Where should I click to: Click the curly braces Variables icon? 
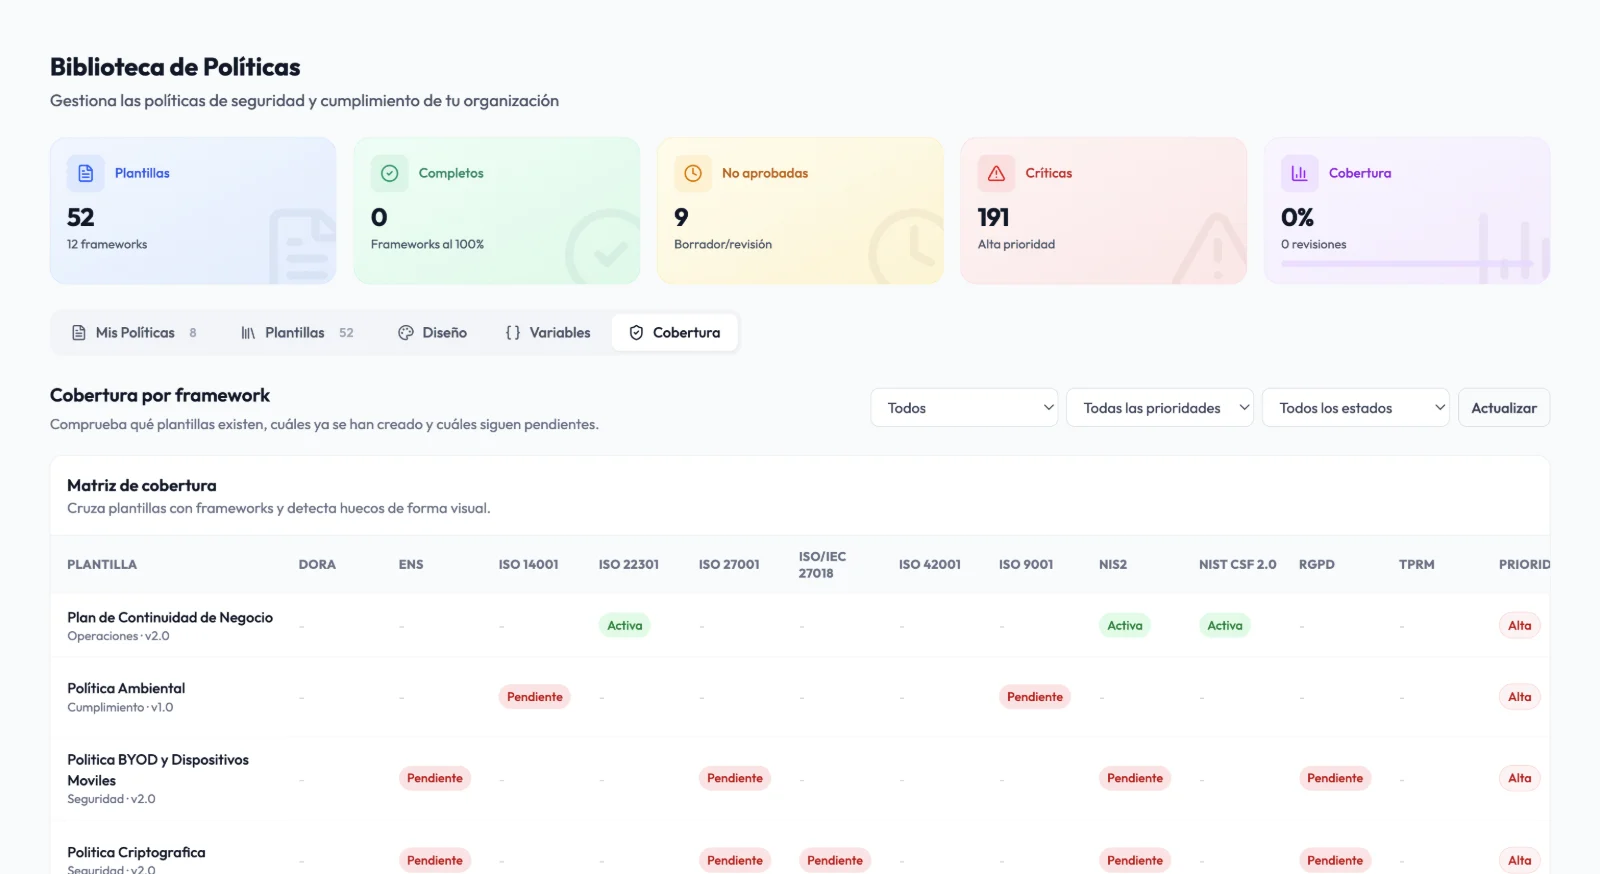coord(513,333)
